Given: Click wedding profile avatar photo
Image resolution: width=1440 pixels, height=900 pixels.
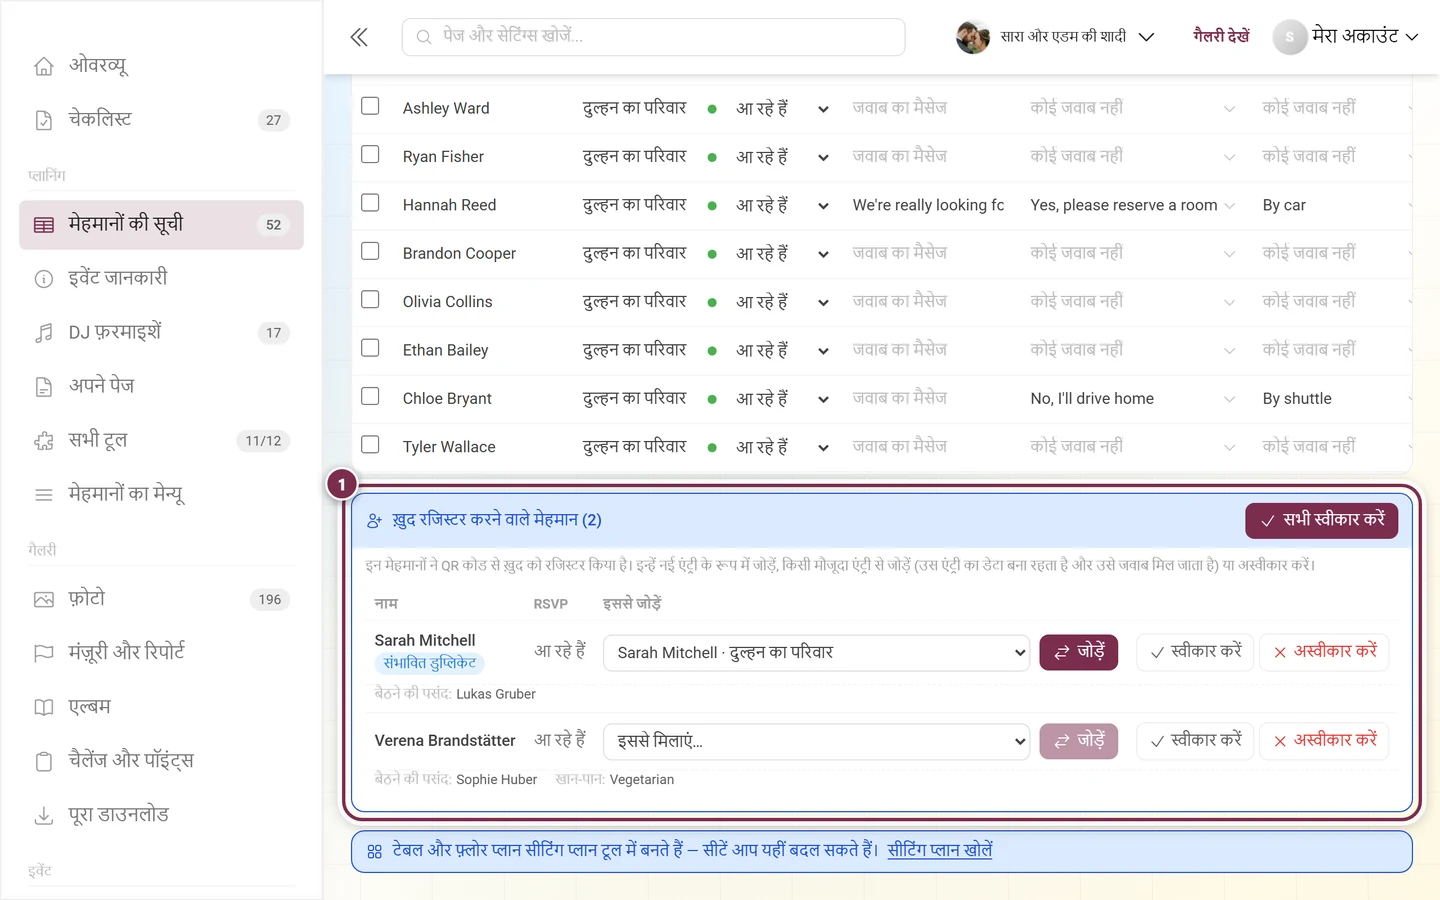Looking at the screenshot, I should 973,37.
